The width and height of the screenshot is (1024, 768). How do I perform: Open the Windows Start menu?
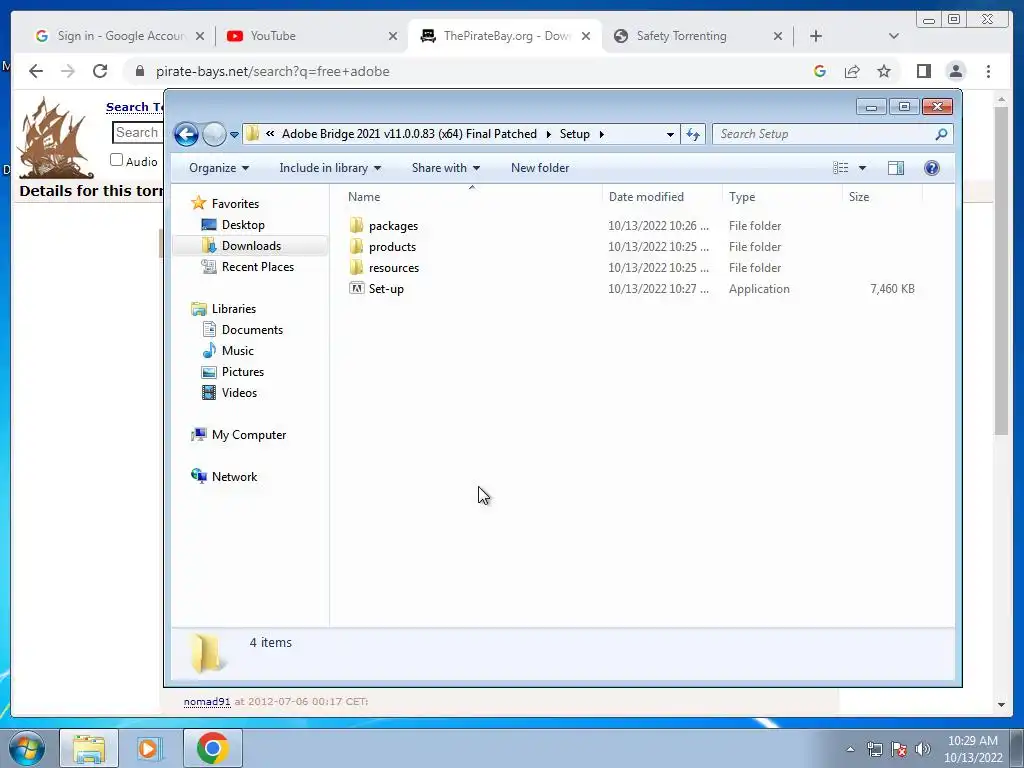(27, 748)
